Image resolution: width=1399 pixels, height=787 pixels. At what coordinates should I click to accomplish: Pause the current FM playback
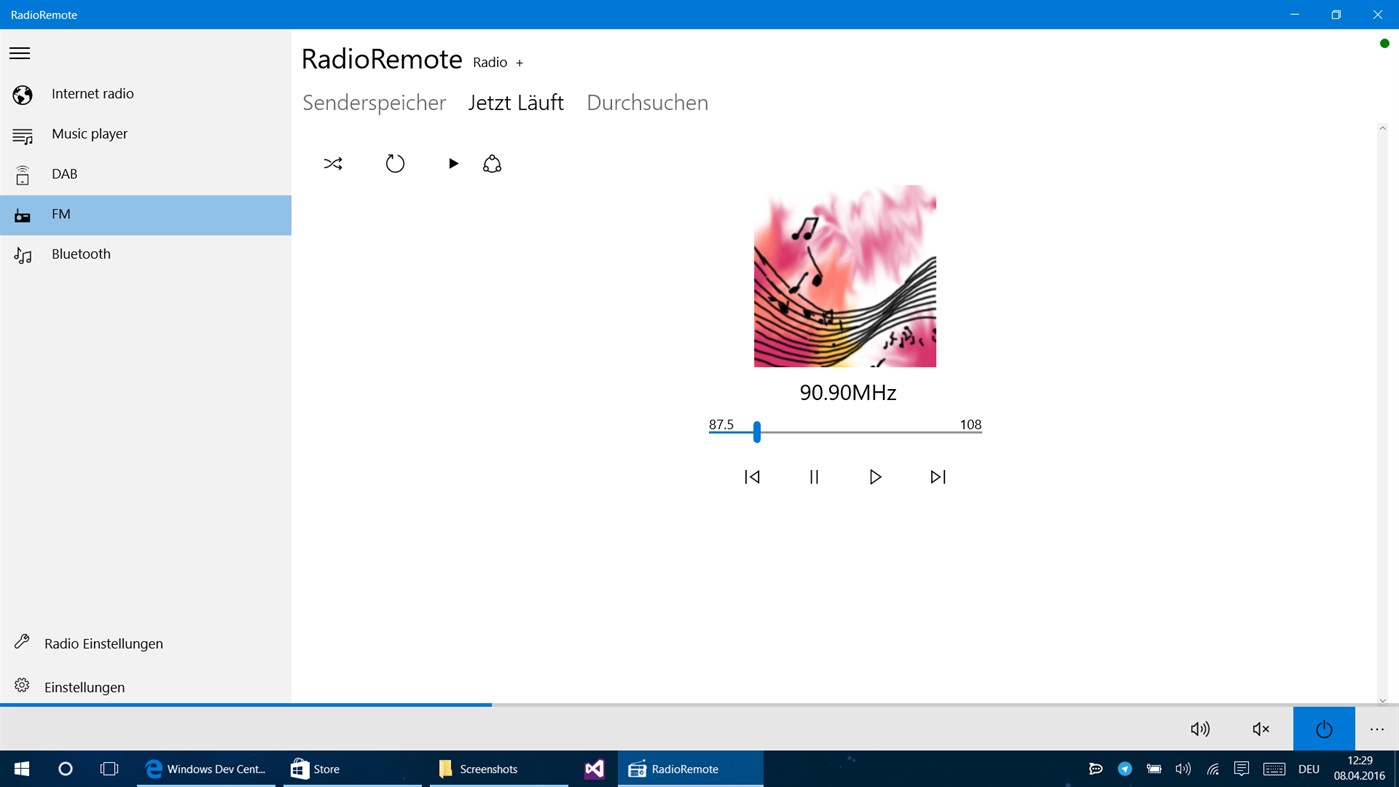click(813, 477)
